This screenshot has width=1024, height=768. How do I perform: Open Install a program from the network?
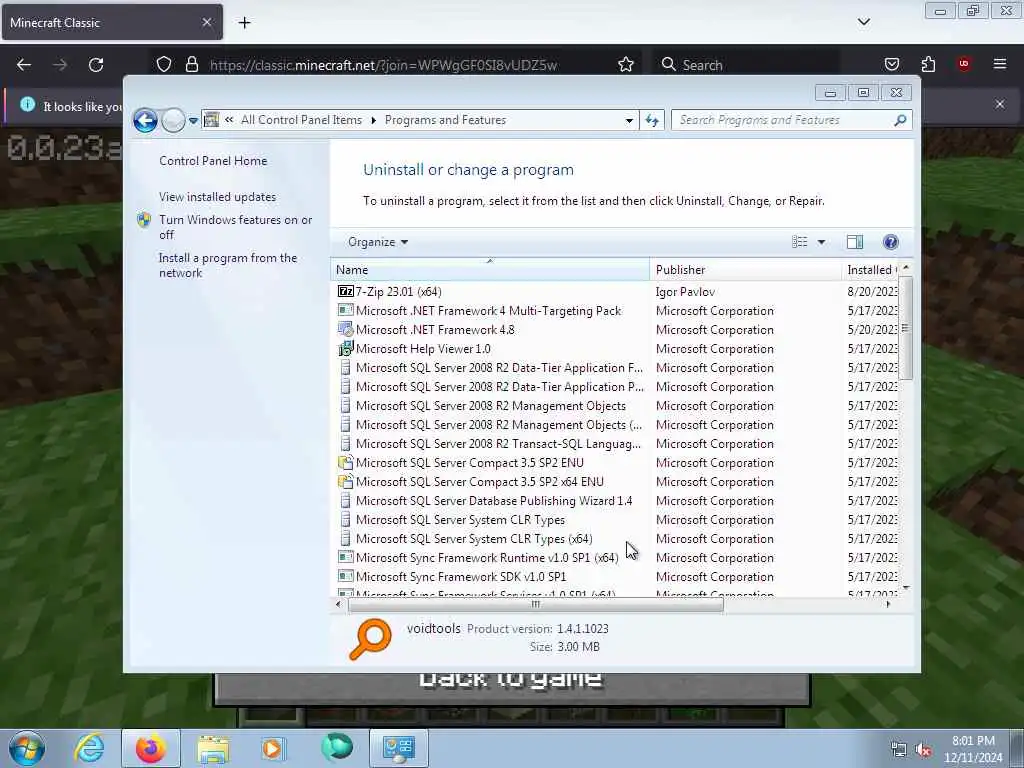(228, 265)
